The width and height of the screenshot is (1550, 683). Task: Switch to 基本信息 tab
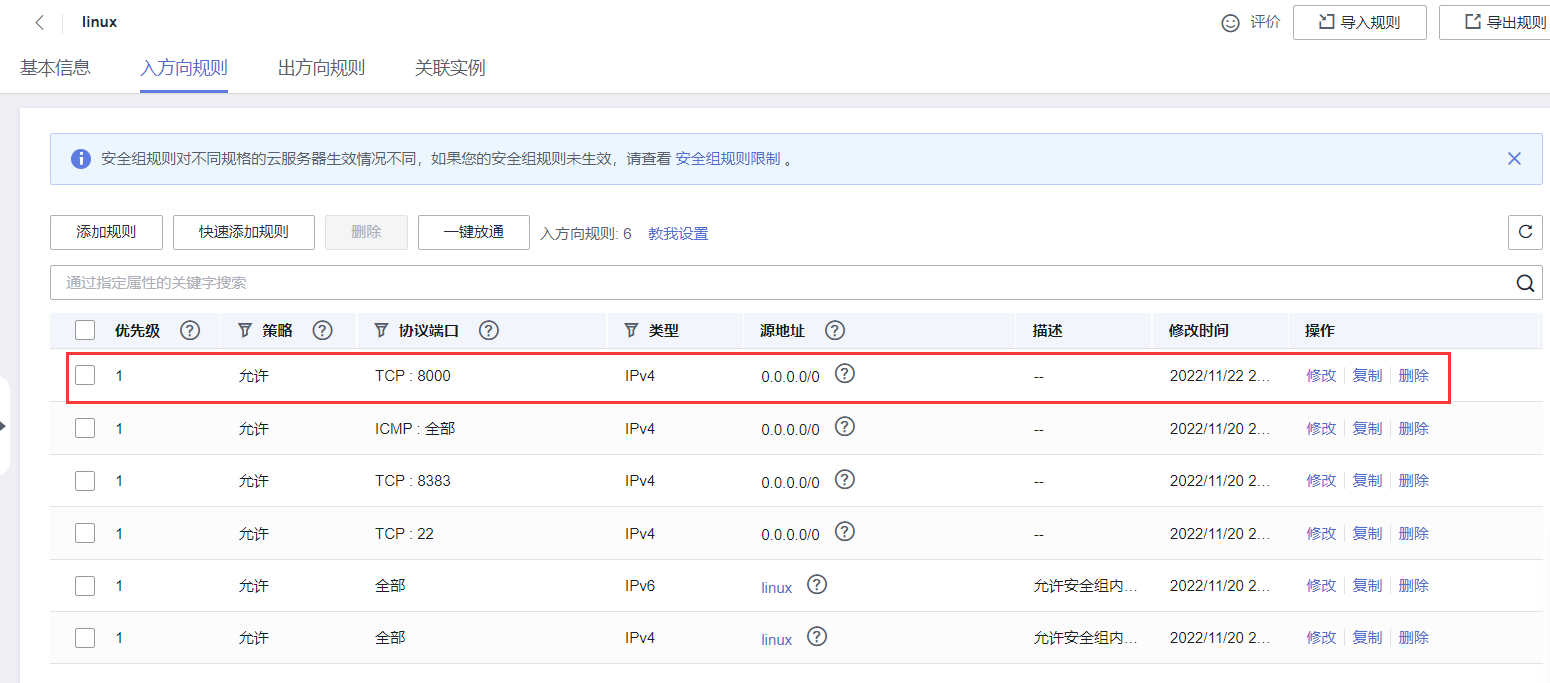pyautogui.click(x=55, y=68)
